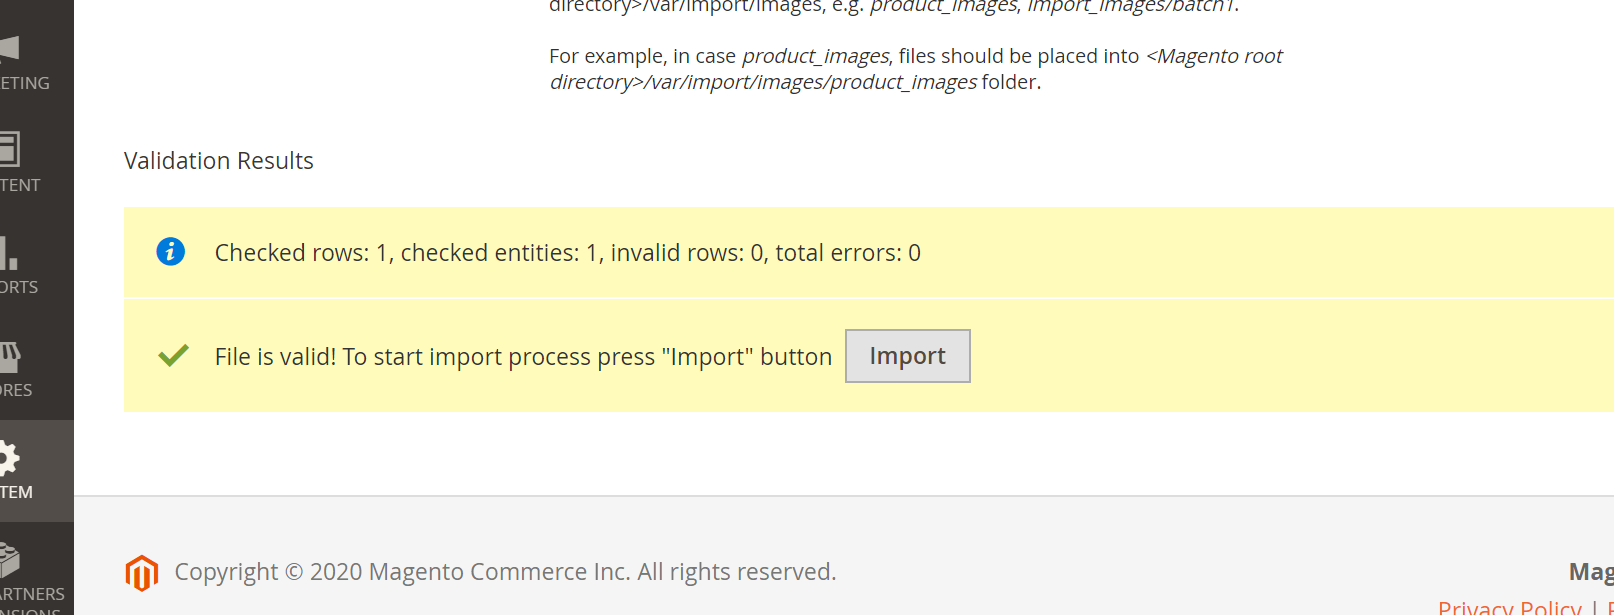Screen dimensions: 1614x615
Task: Click the green checkmark validation icon
Action: click(172, 355)
